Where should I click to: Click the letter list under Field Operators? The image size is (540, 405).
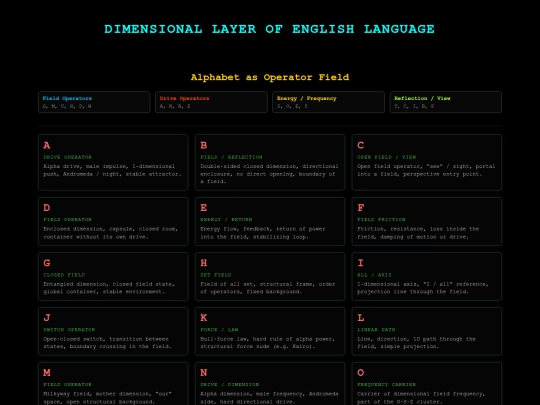[x=67, y=106]
